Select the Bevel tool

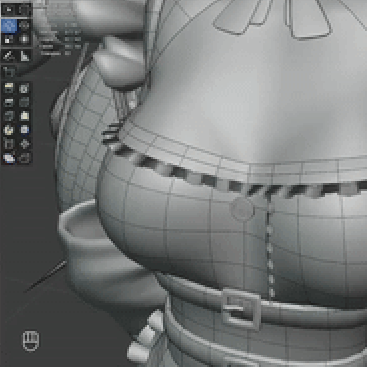[9, 102]
